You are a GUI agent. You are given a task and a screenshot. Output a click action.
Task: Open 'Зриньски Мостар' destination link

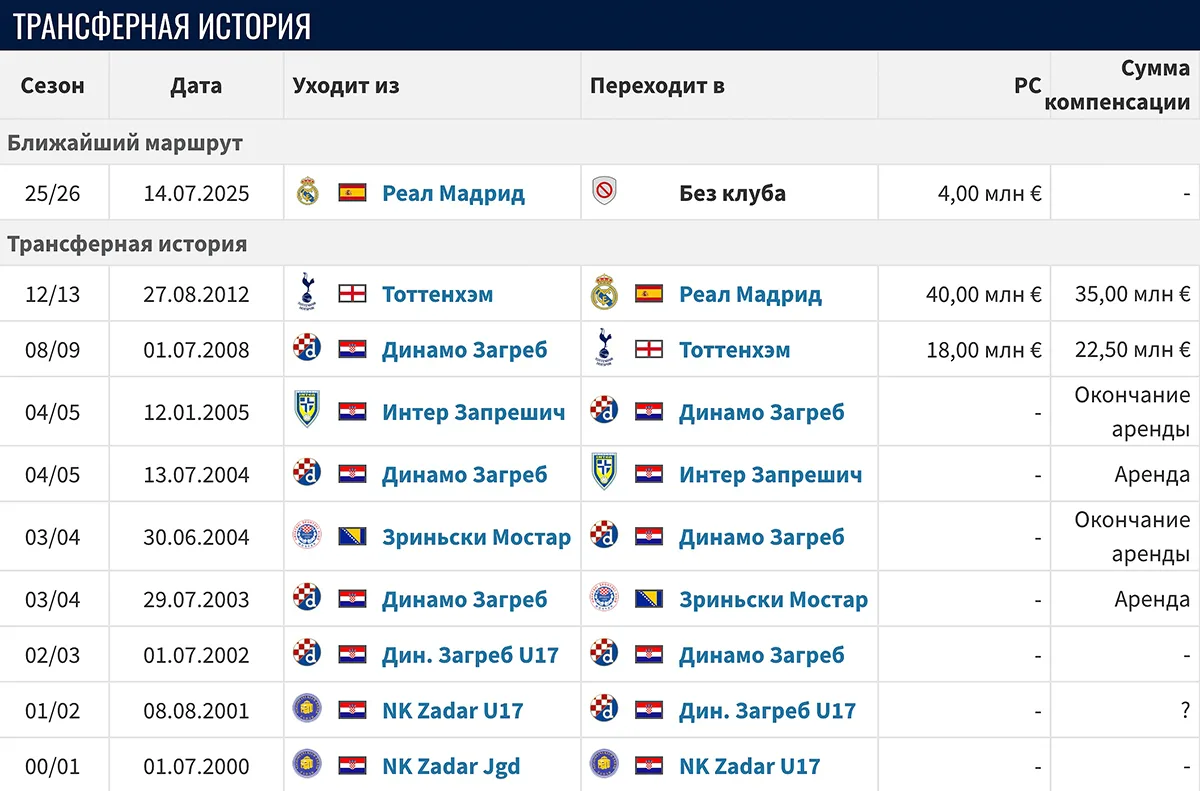point(773,600)
